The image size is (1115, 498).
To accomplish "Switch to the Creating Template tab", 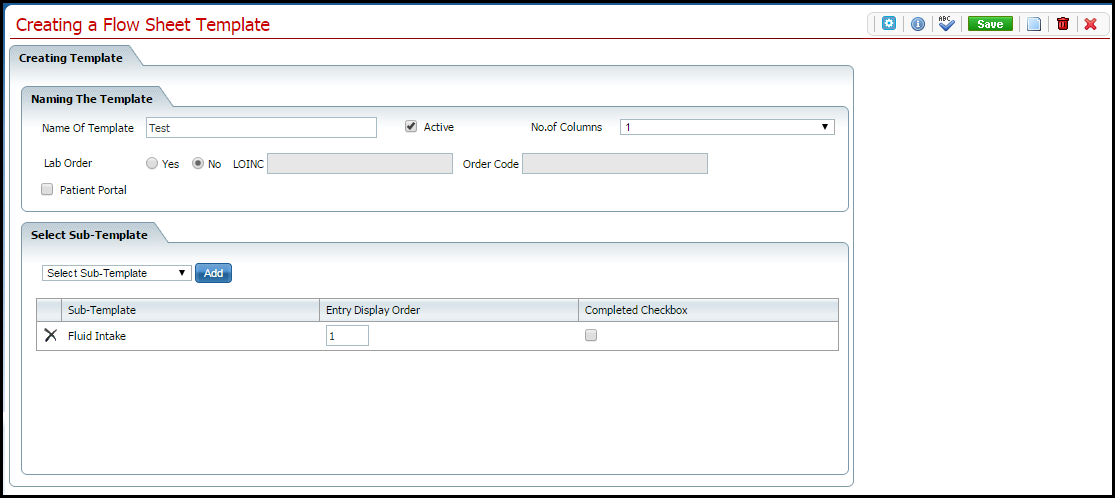I will 71,58.
